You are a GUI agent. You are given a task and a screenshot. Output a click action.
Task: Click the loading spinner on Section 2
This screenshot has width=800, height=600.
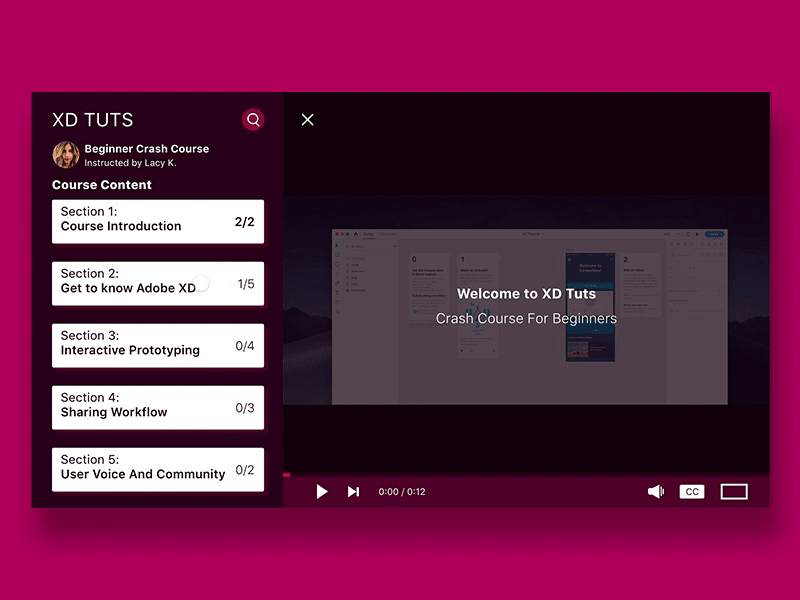[201, 283]
